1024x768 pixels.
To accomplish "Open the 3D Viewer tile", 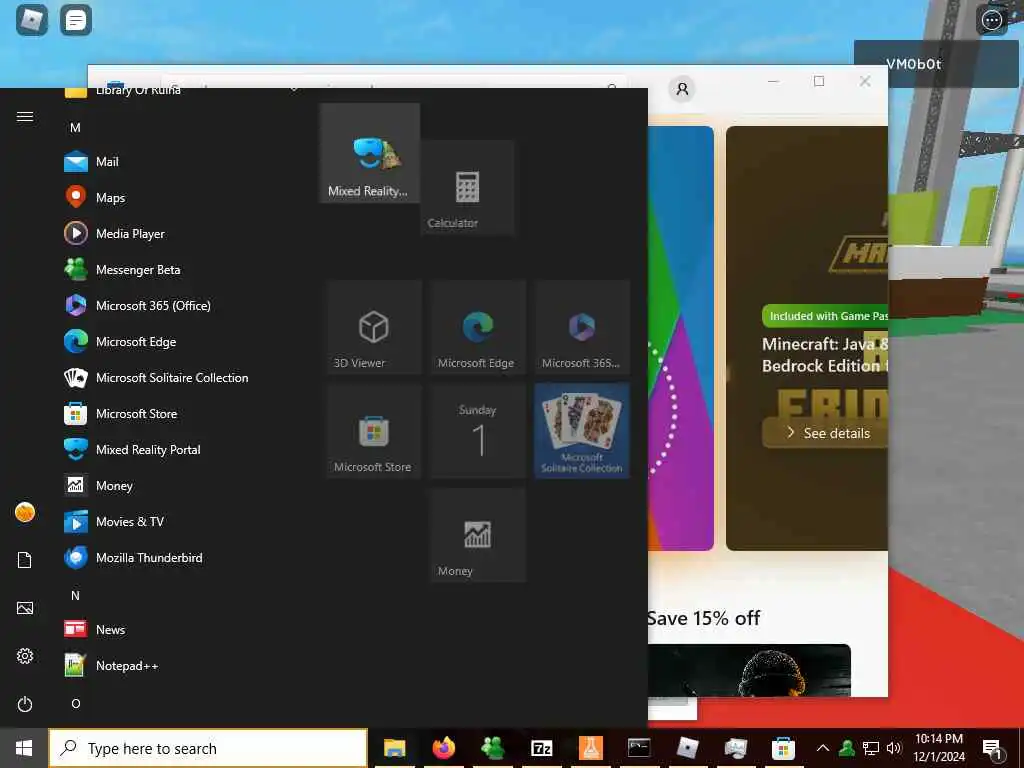I will 374,327.
